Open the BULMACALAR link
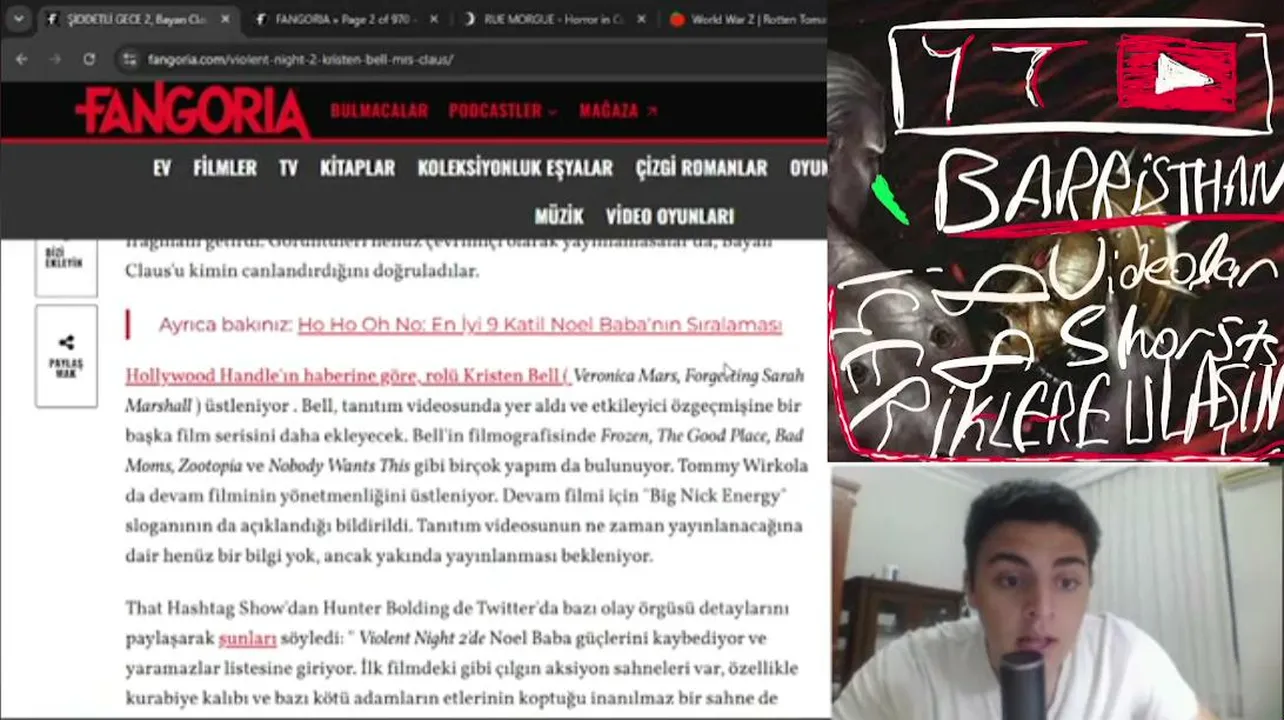 379,111
